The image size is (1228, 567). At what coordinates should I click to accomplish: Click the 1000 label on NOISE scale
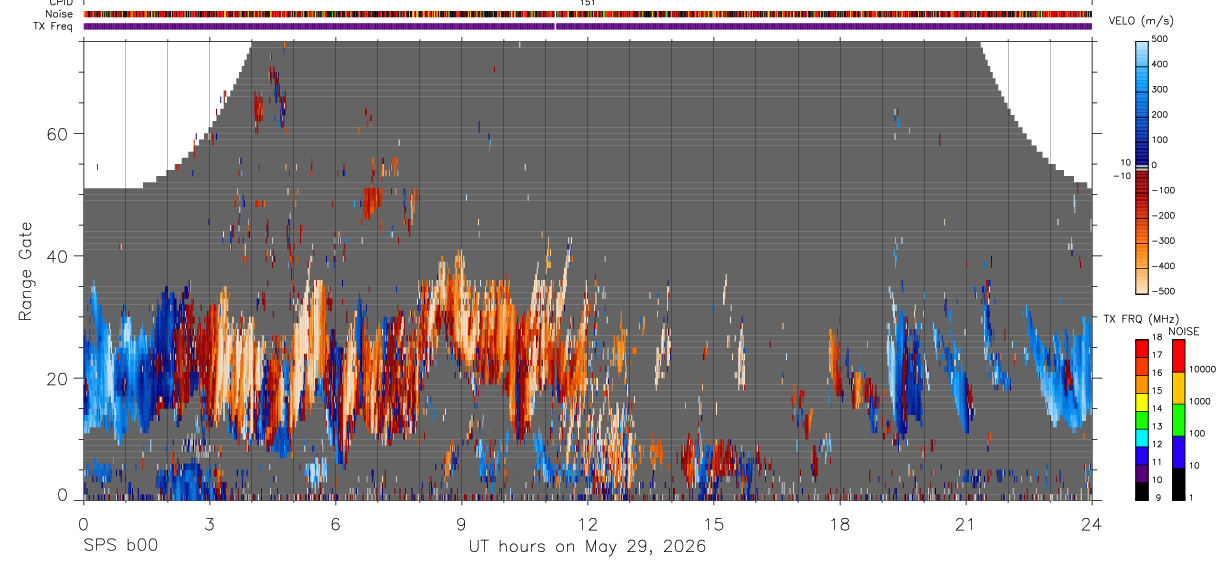pos(1199,401)
